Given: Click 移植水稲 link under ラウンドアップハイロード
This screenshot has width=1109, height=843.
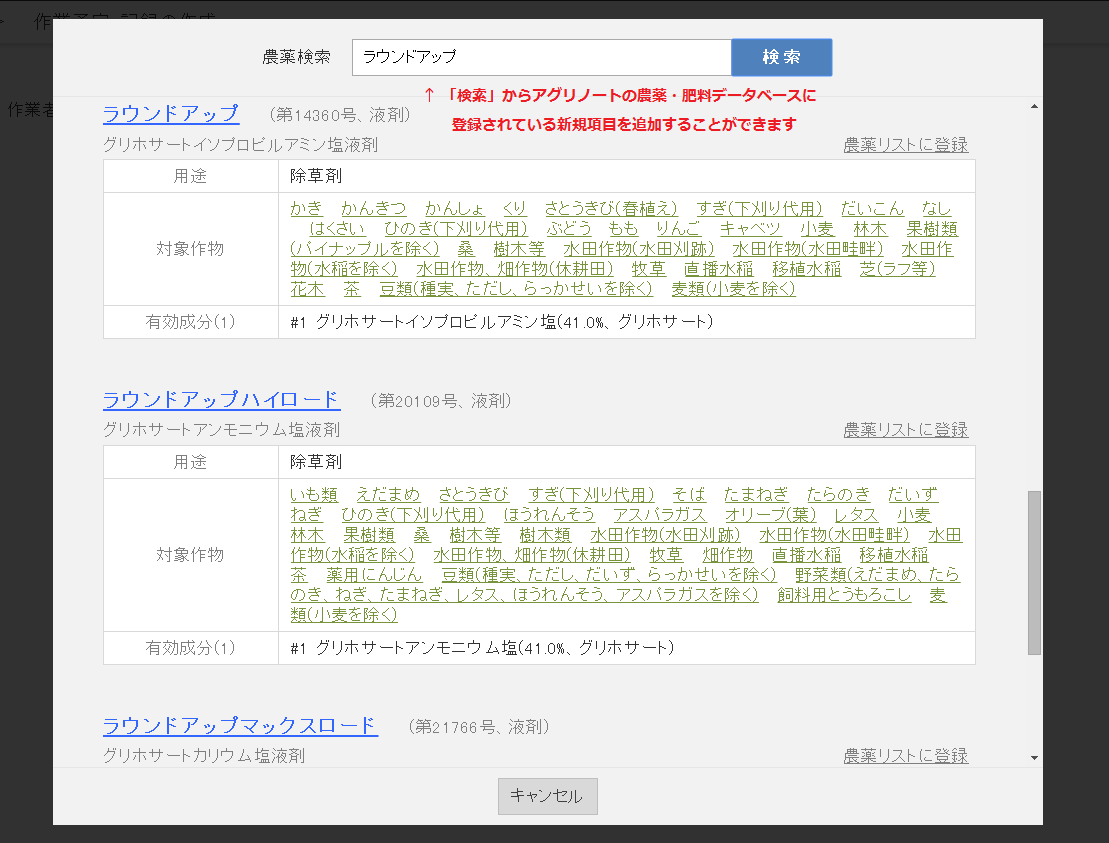Looking at the screenshot, I should pyautogui.click(x=894, y=555).
